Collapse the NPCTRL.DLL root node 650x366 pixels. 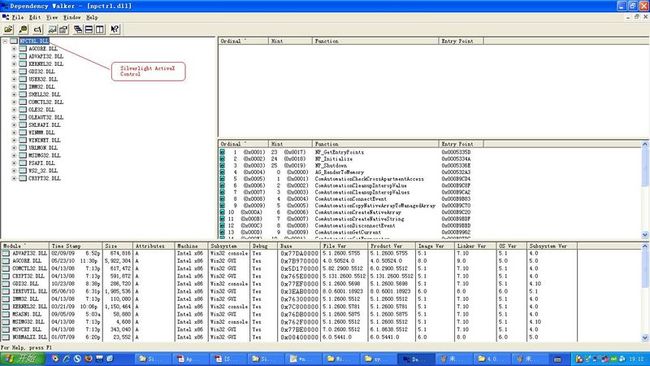[x=5, y=41]
